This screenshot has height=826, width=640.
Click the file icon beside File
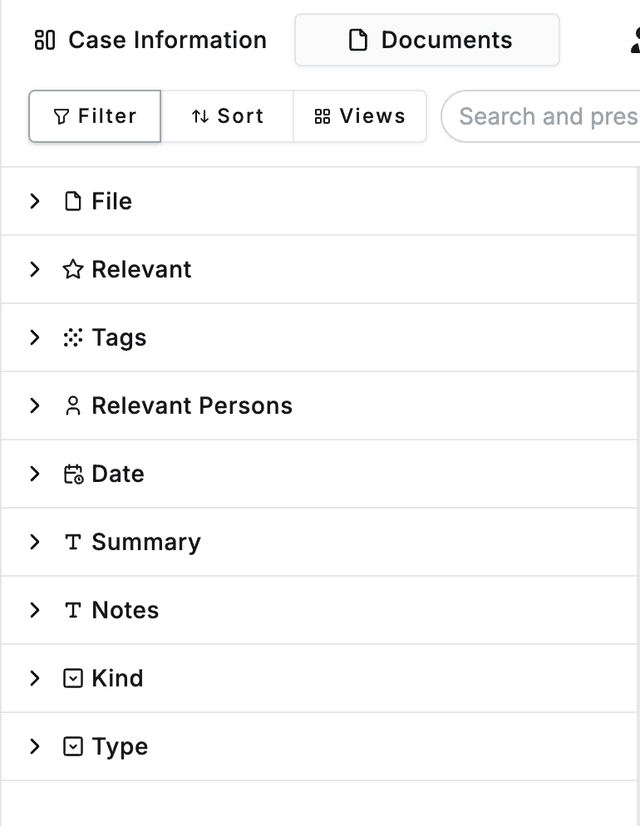tap(72, 202)
